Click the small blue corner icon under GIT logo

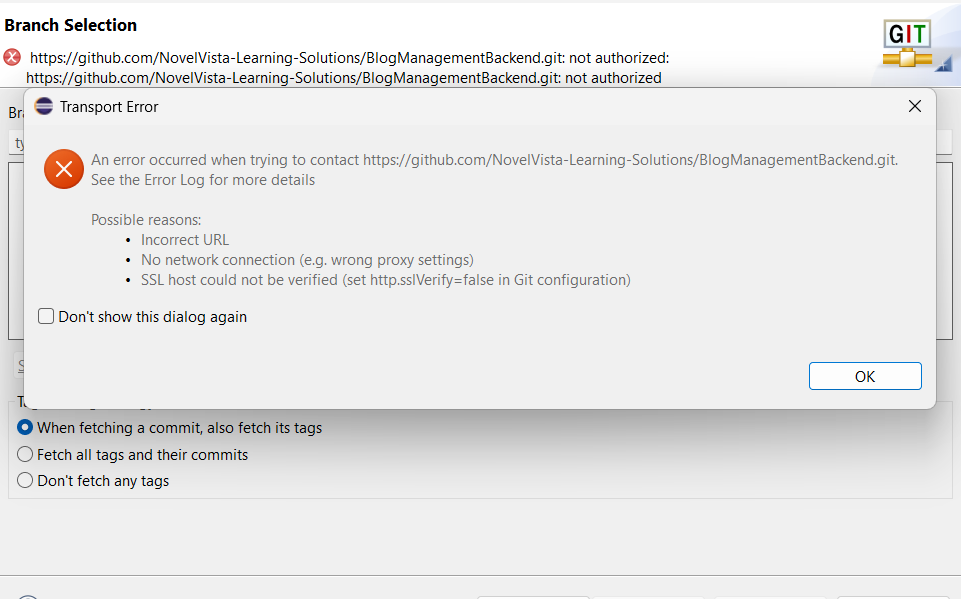click(943, 63)
